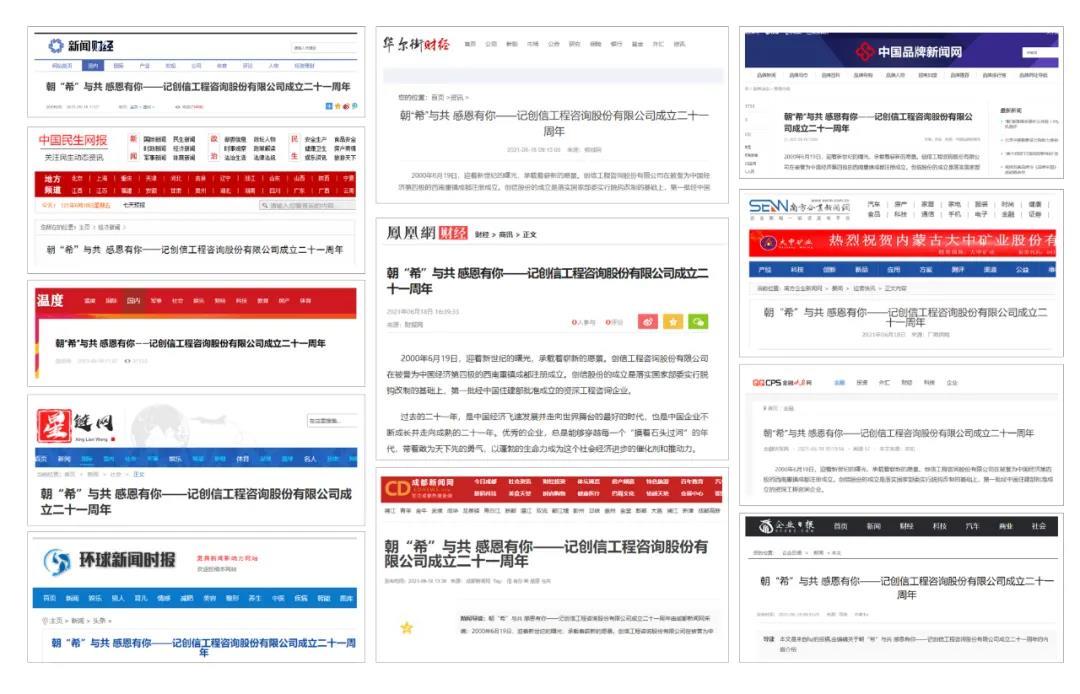Viewport: 1080px width, 694px height.
Task: Click 中国民生网报 red site title
Action: pyautogui.click(x=73, y=140)
